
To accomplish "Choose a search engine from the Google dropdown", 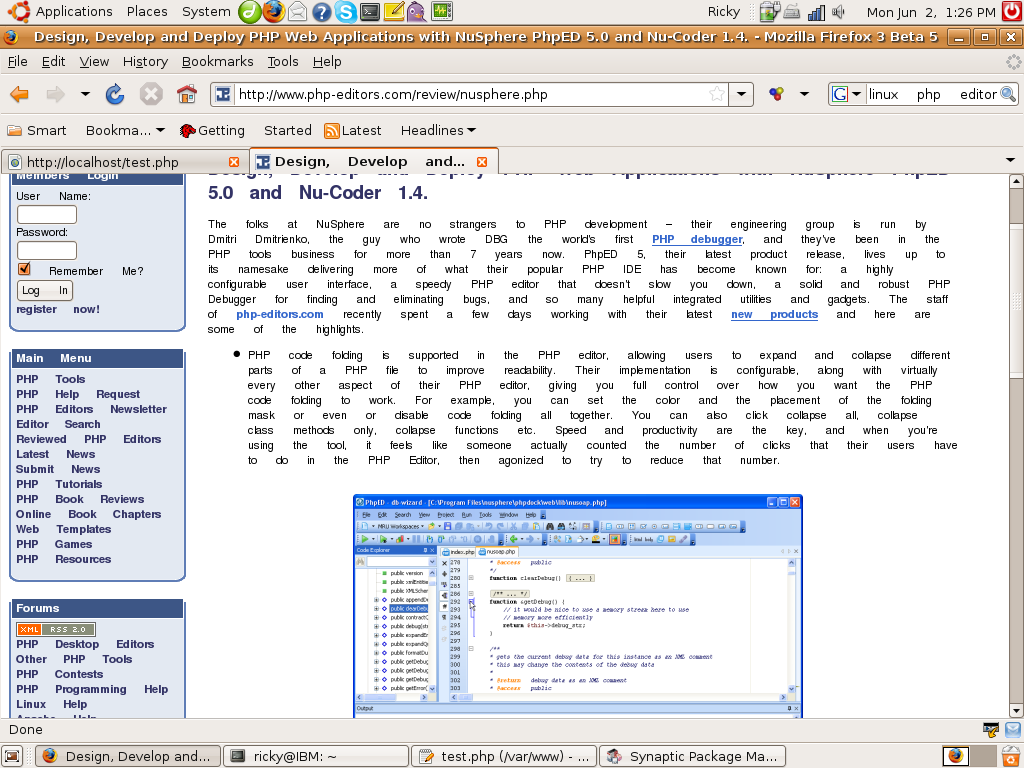I will coord(846,94).
